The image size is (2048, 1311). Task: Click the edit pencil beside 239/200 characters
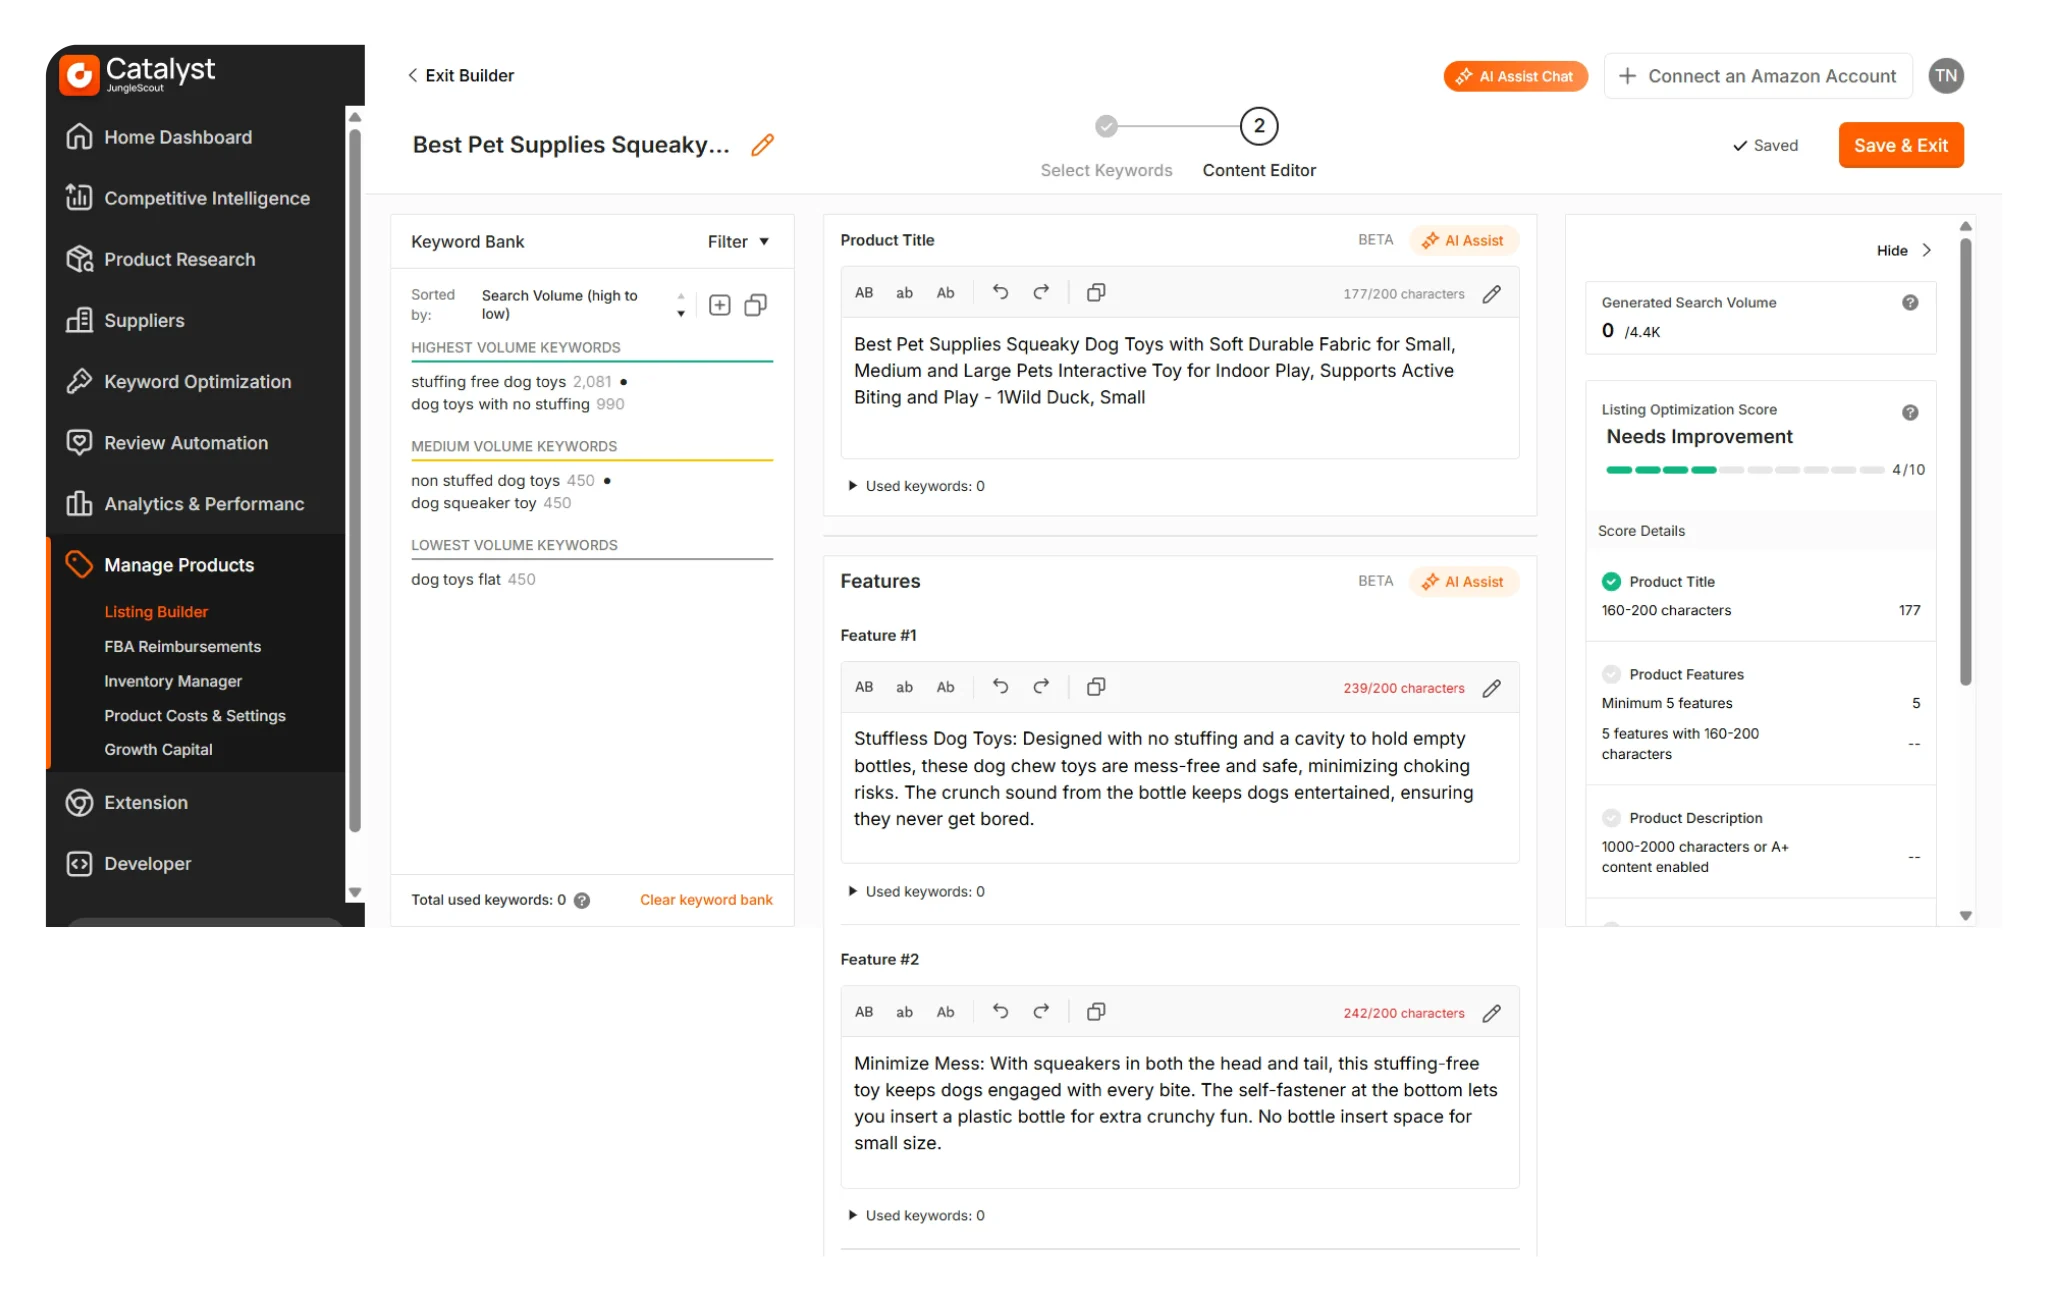(x=1492, y=688)
